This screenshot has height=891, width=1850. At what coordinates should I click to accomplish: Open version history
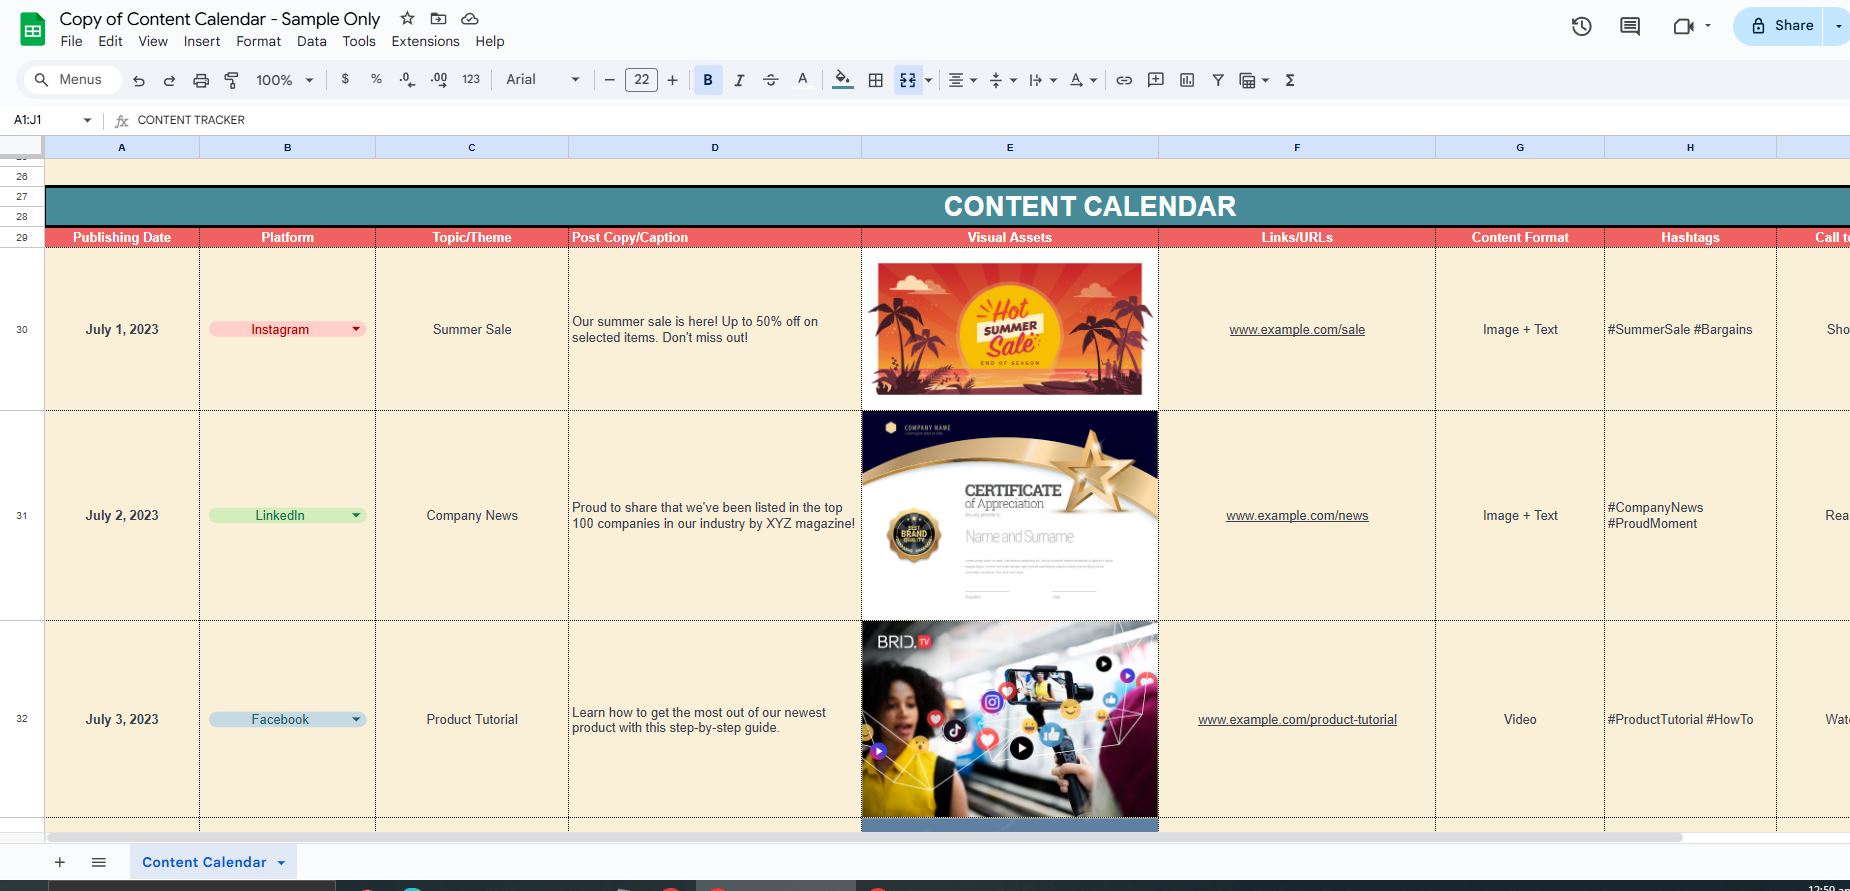coord(1581,26)
